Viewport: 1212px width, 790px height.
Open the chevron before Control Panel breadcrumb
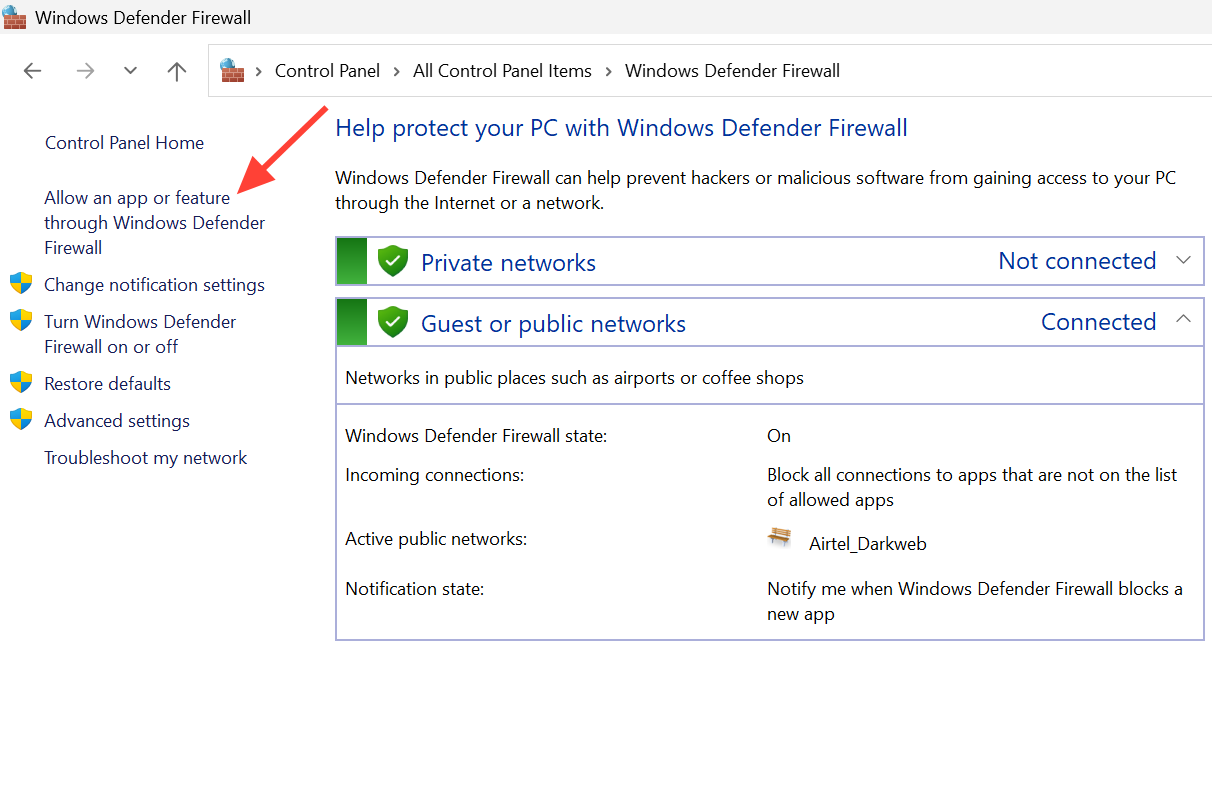coord(259,71)
